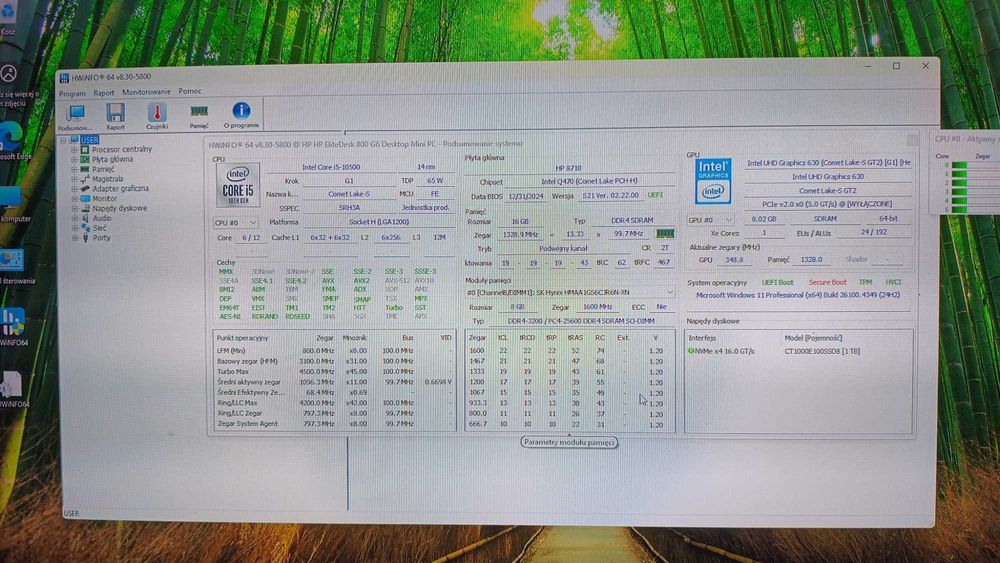This screenshot has width=1000, height=563.
Task: Open the Podsumowanie summary toolbar icon
Action: click(75, 117)
